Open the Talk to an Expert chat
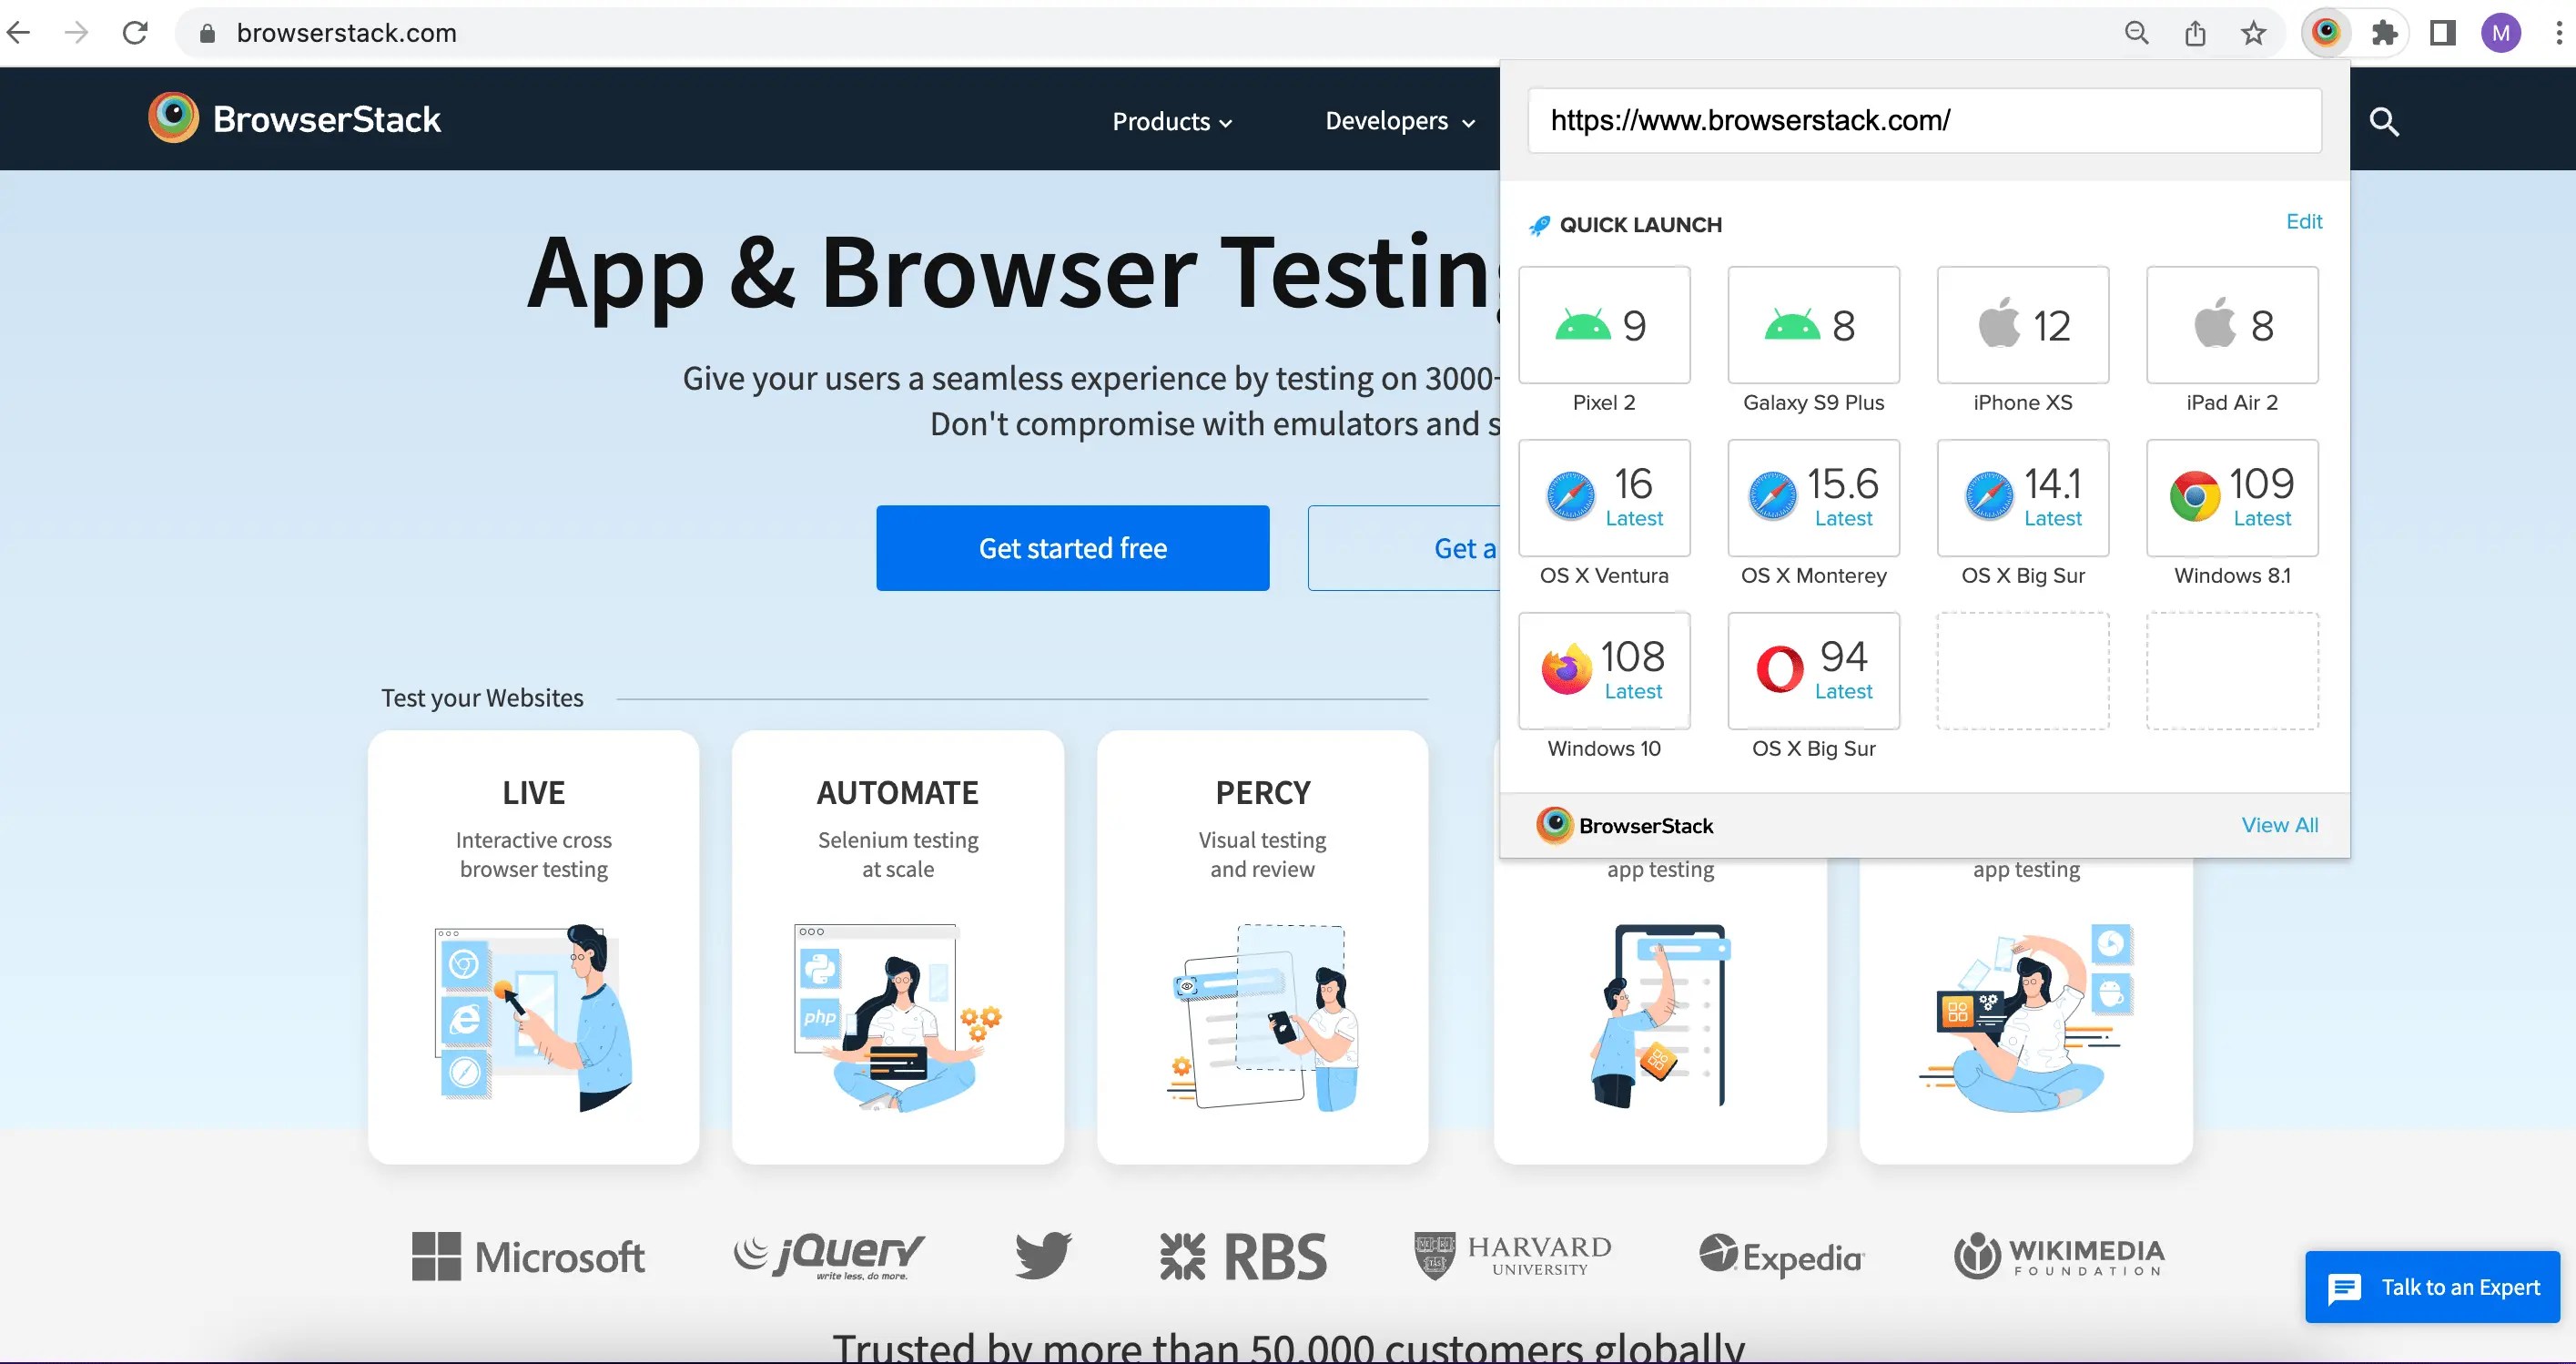The width and height of the screenshot is (2576, 1364). point(2433,1287)
